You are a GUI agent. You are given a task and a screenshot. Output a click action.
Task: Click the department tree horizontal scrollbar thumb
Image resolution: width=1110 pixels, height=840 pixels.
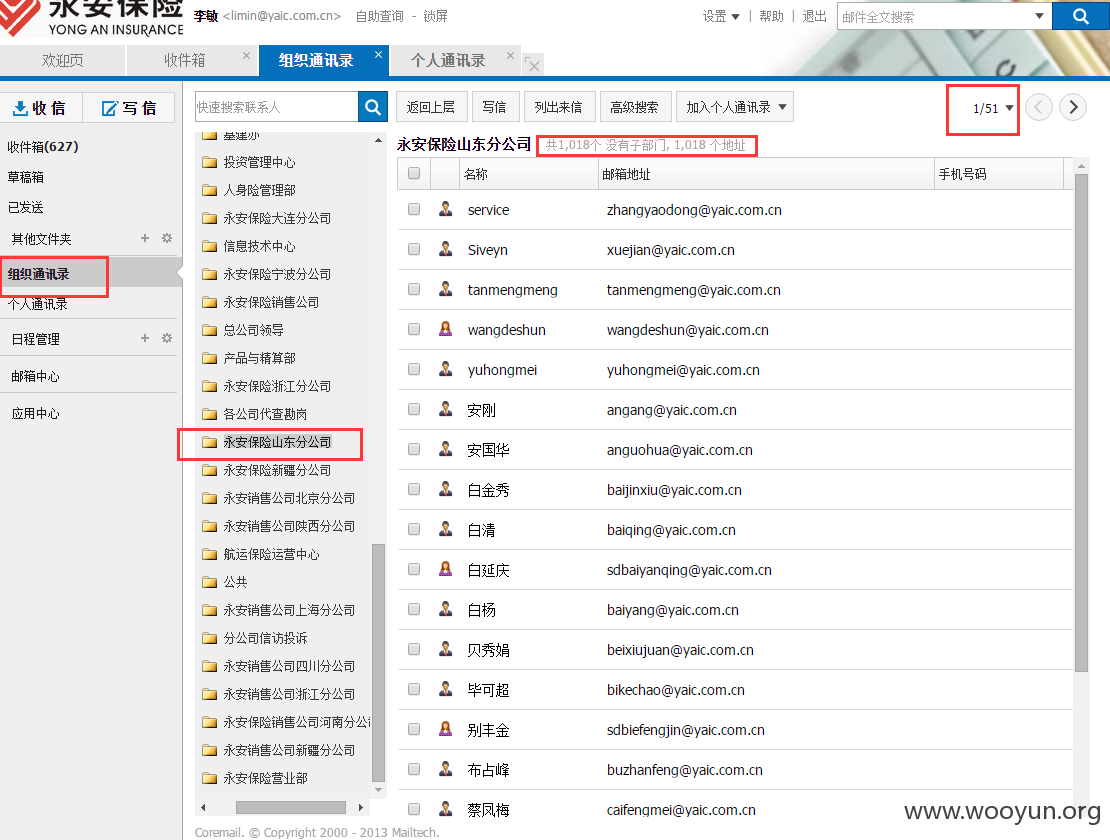click(x=290, y=807)
